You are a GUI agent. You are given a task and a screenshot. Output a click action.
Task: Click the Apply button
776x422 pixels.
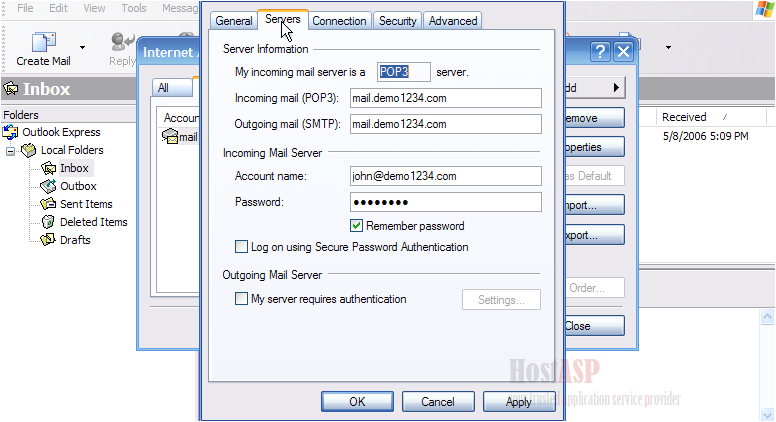[518, 402]
